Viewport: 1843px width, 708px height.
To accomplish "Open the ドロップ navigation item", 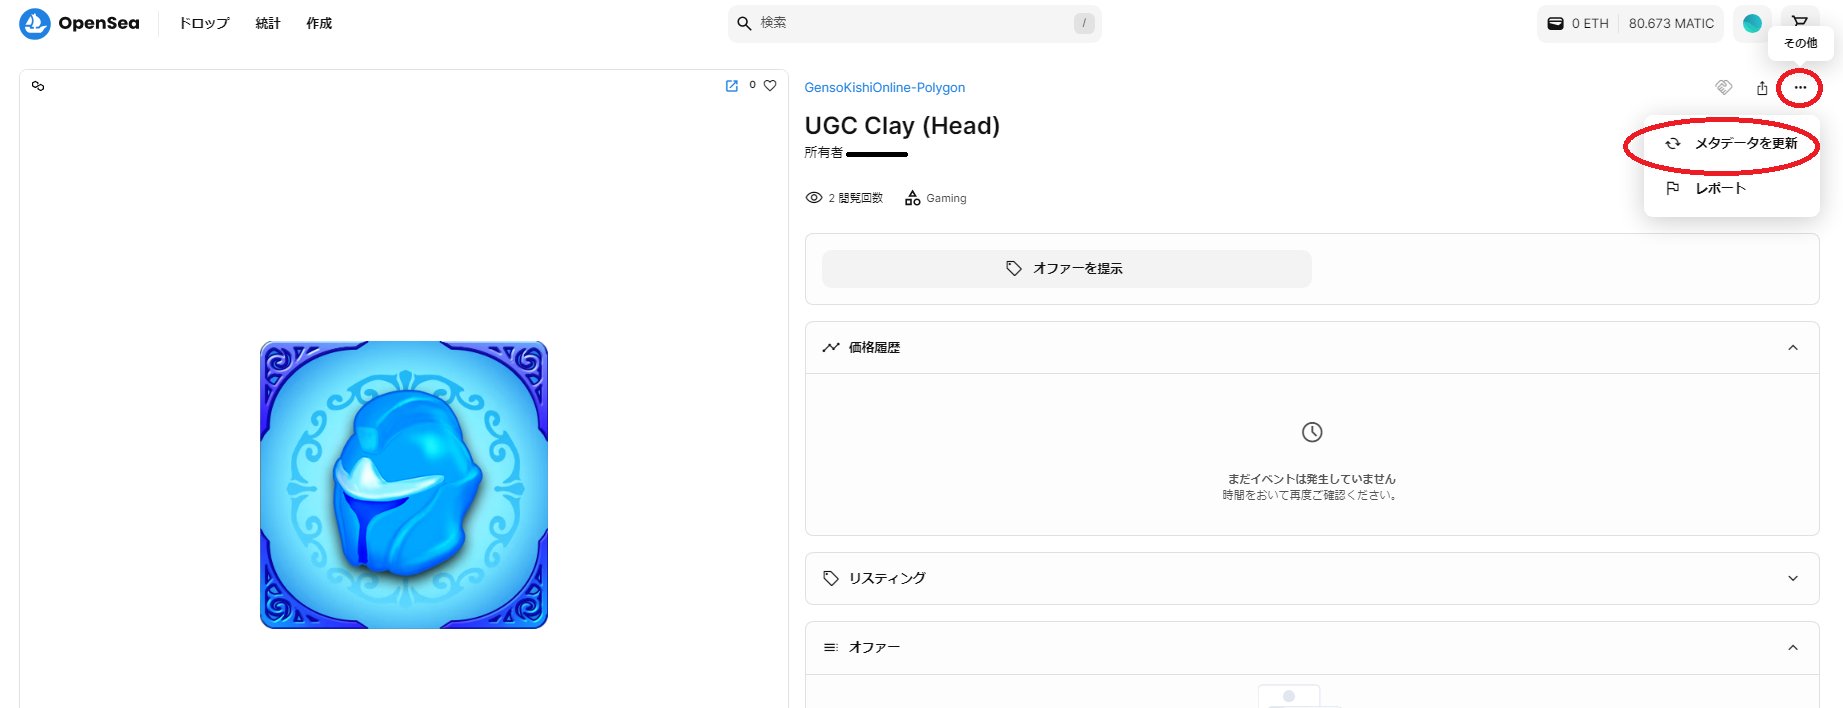I will pos(204,23).
